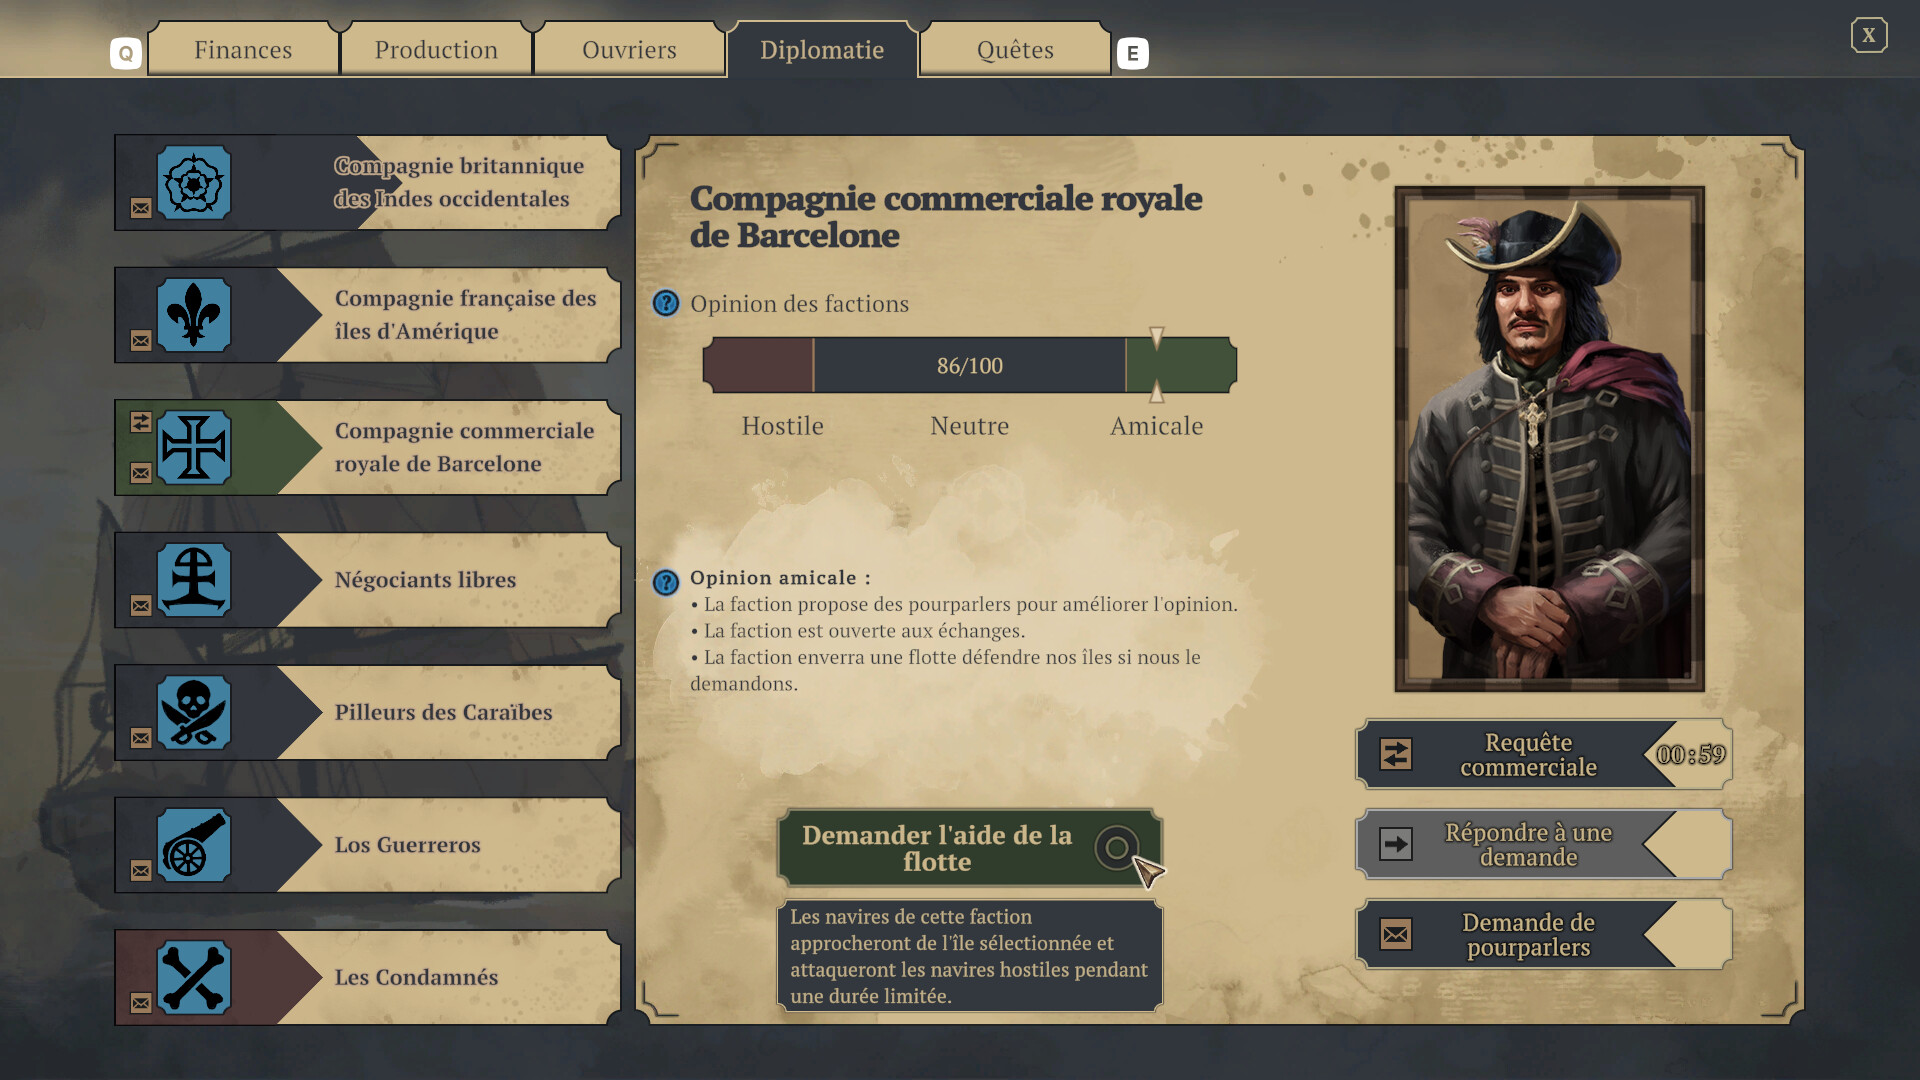The width and height of the screenshot is (1920, 1080).
Task: Click the Négociants libres anchor emblem
Action: pyautogui.click(x=194, y=581)
